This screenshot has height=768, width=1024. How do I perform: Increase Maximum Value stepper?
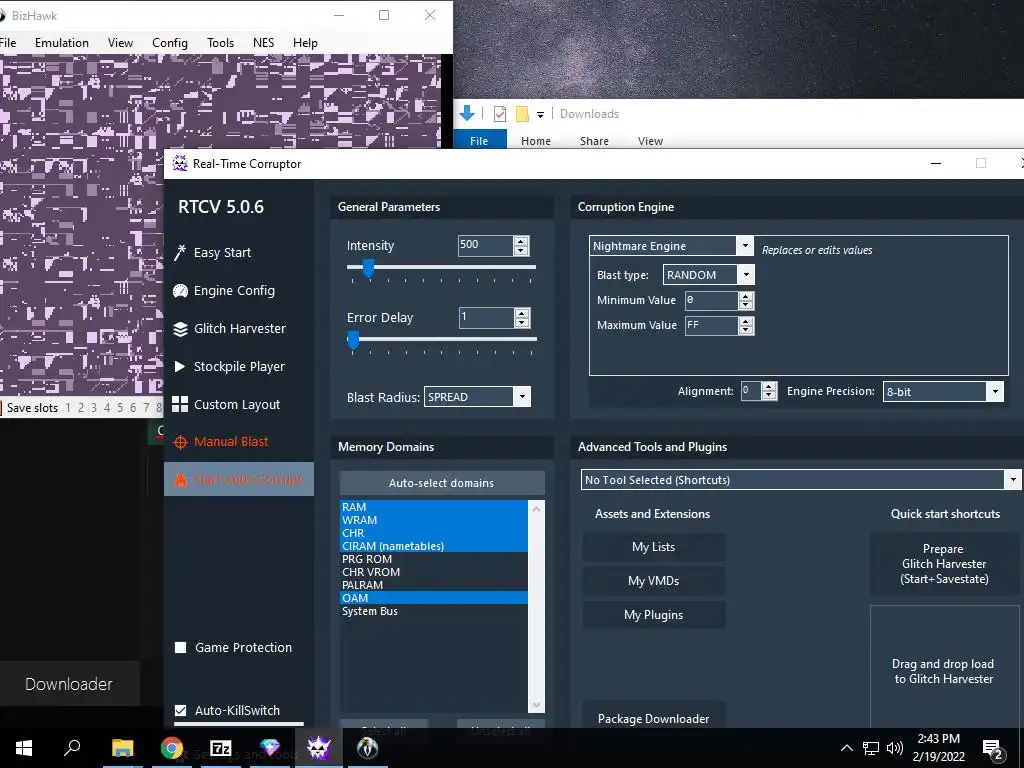click(x=746, y=321)
